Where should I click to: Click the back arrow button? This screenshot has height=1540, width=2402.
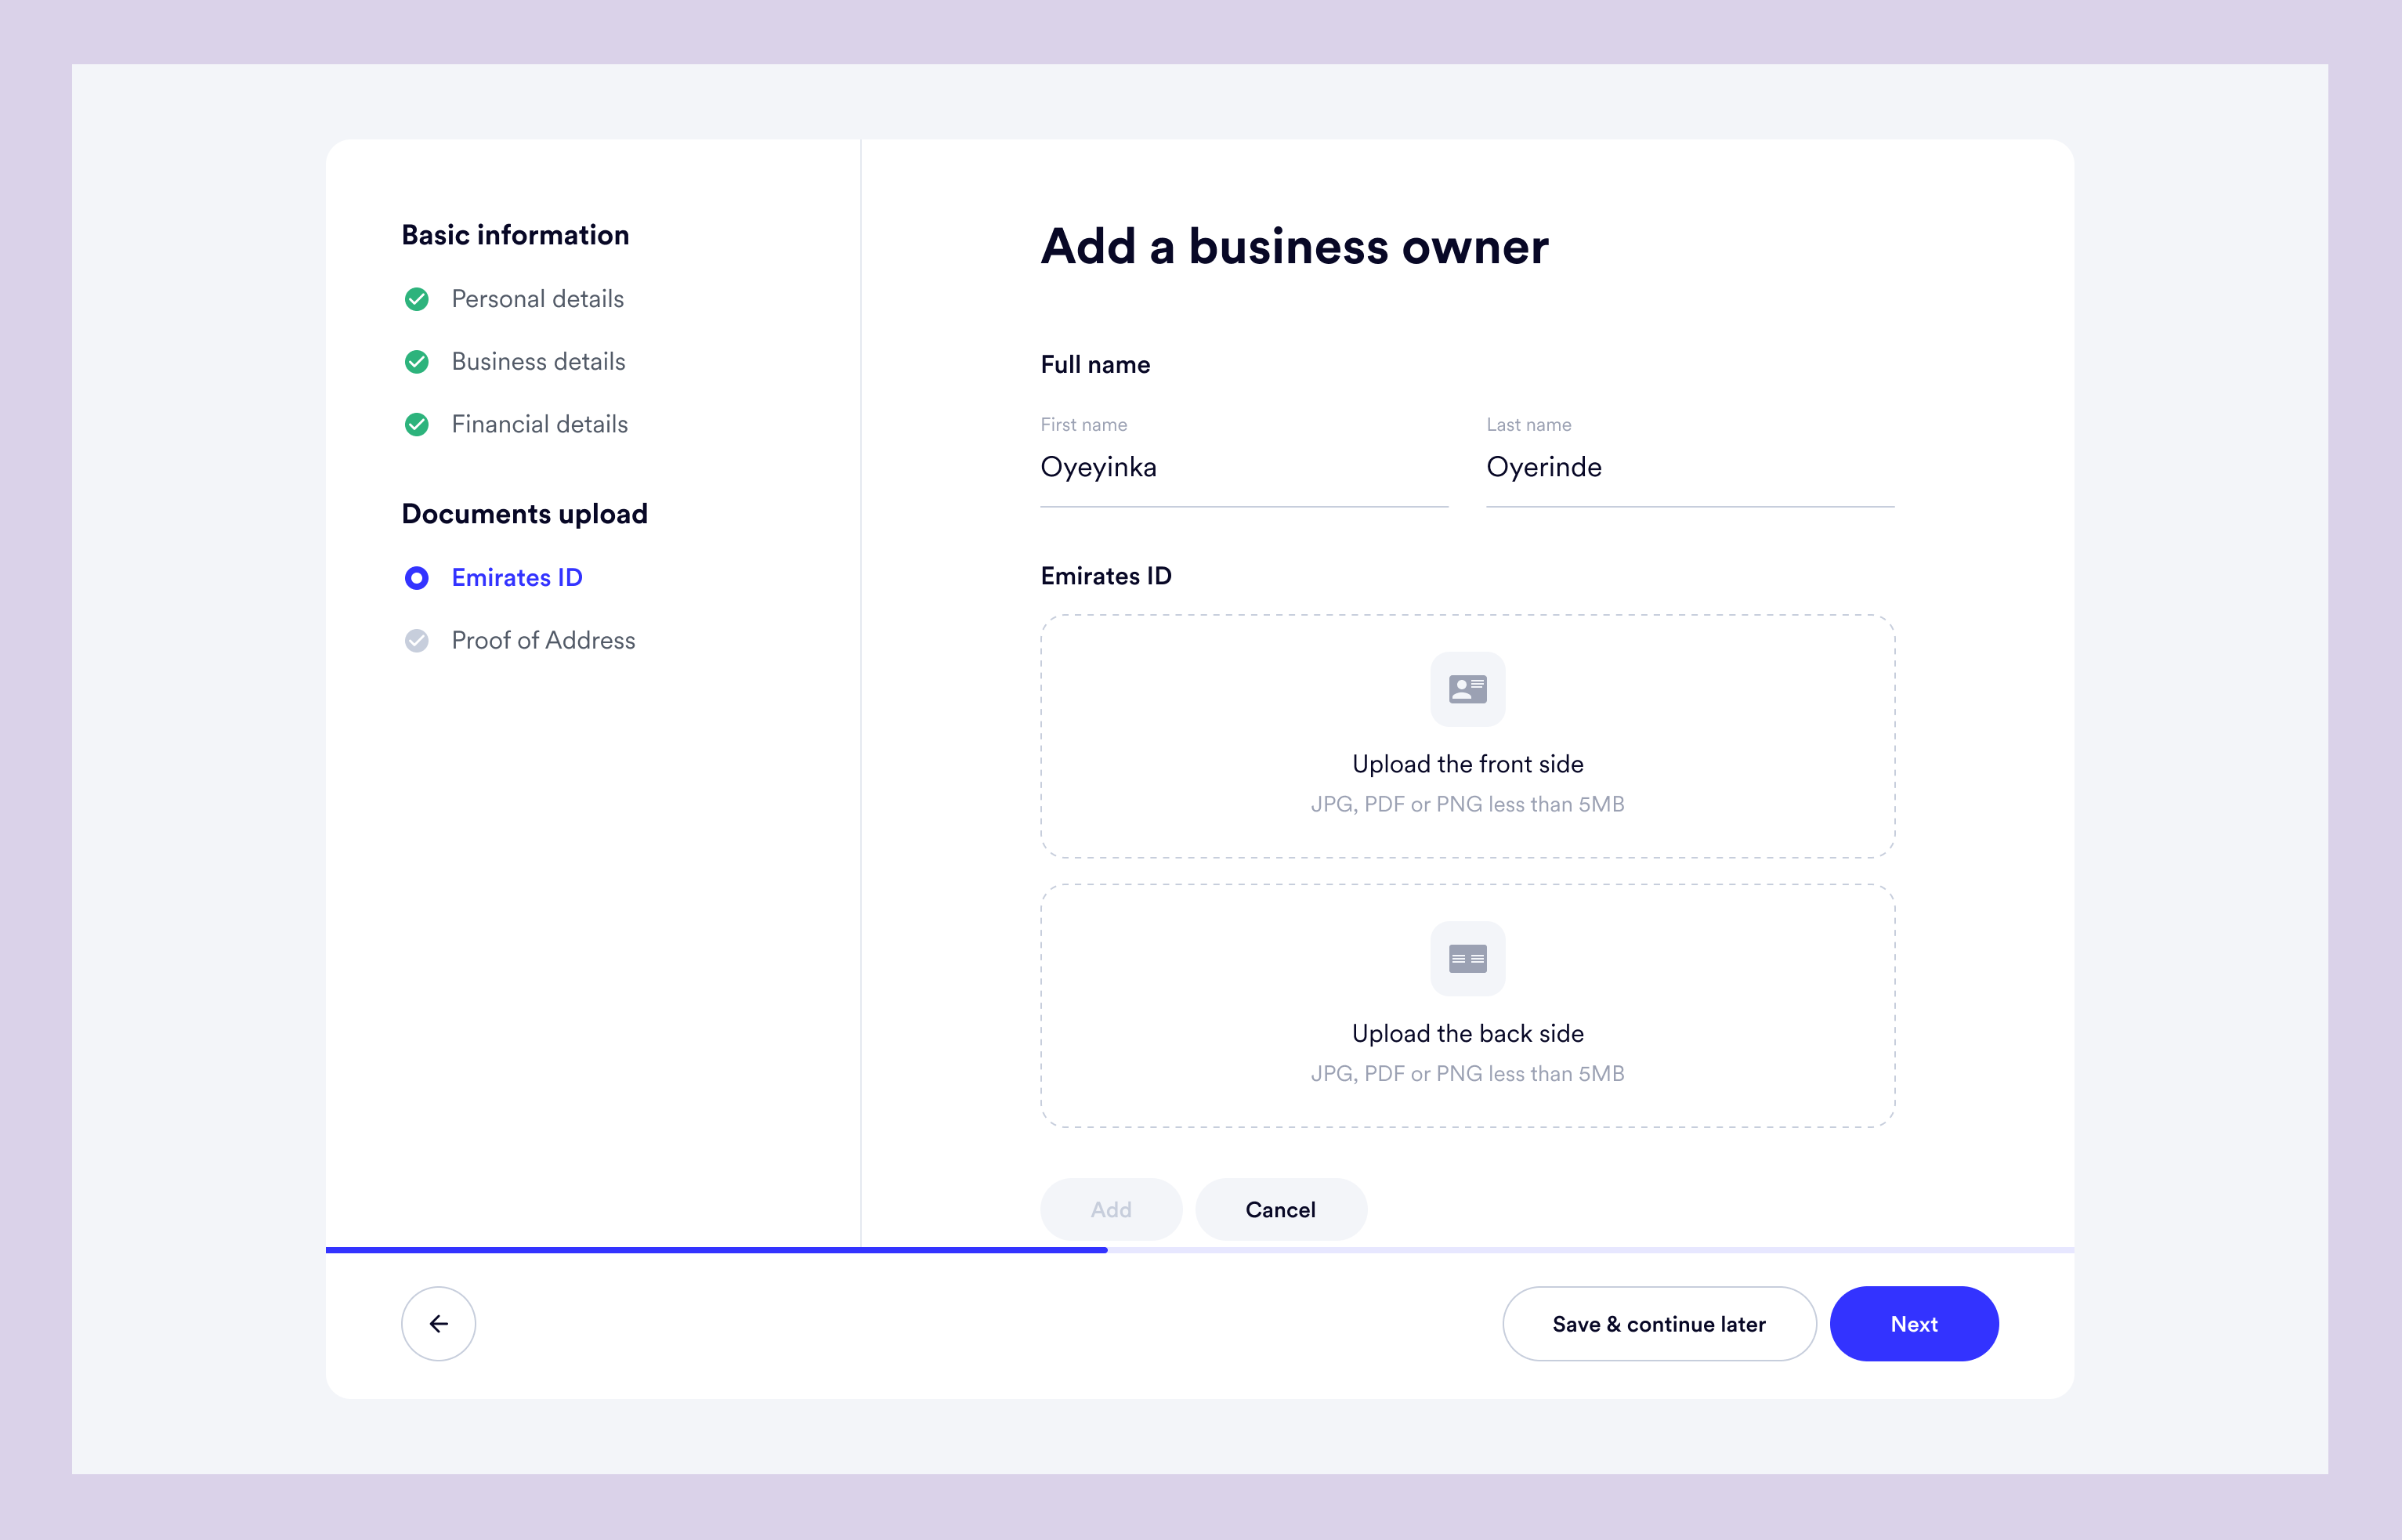[438, 1323]
